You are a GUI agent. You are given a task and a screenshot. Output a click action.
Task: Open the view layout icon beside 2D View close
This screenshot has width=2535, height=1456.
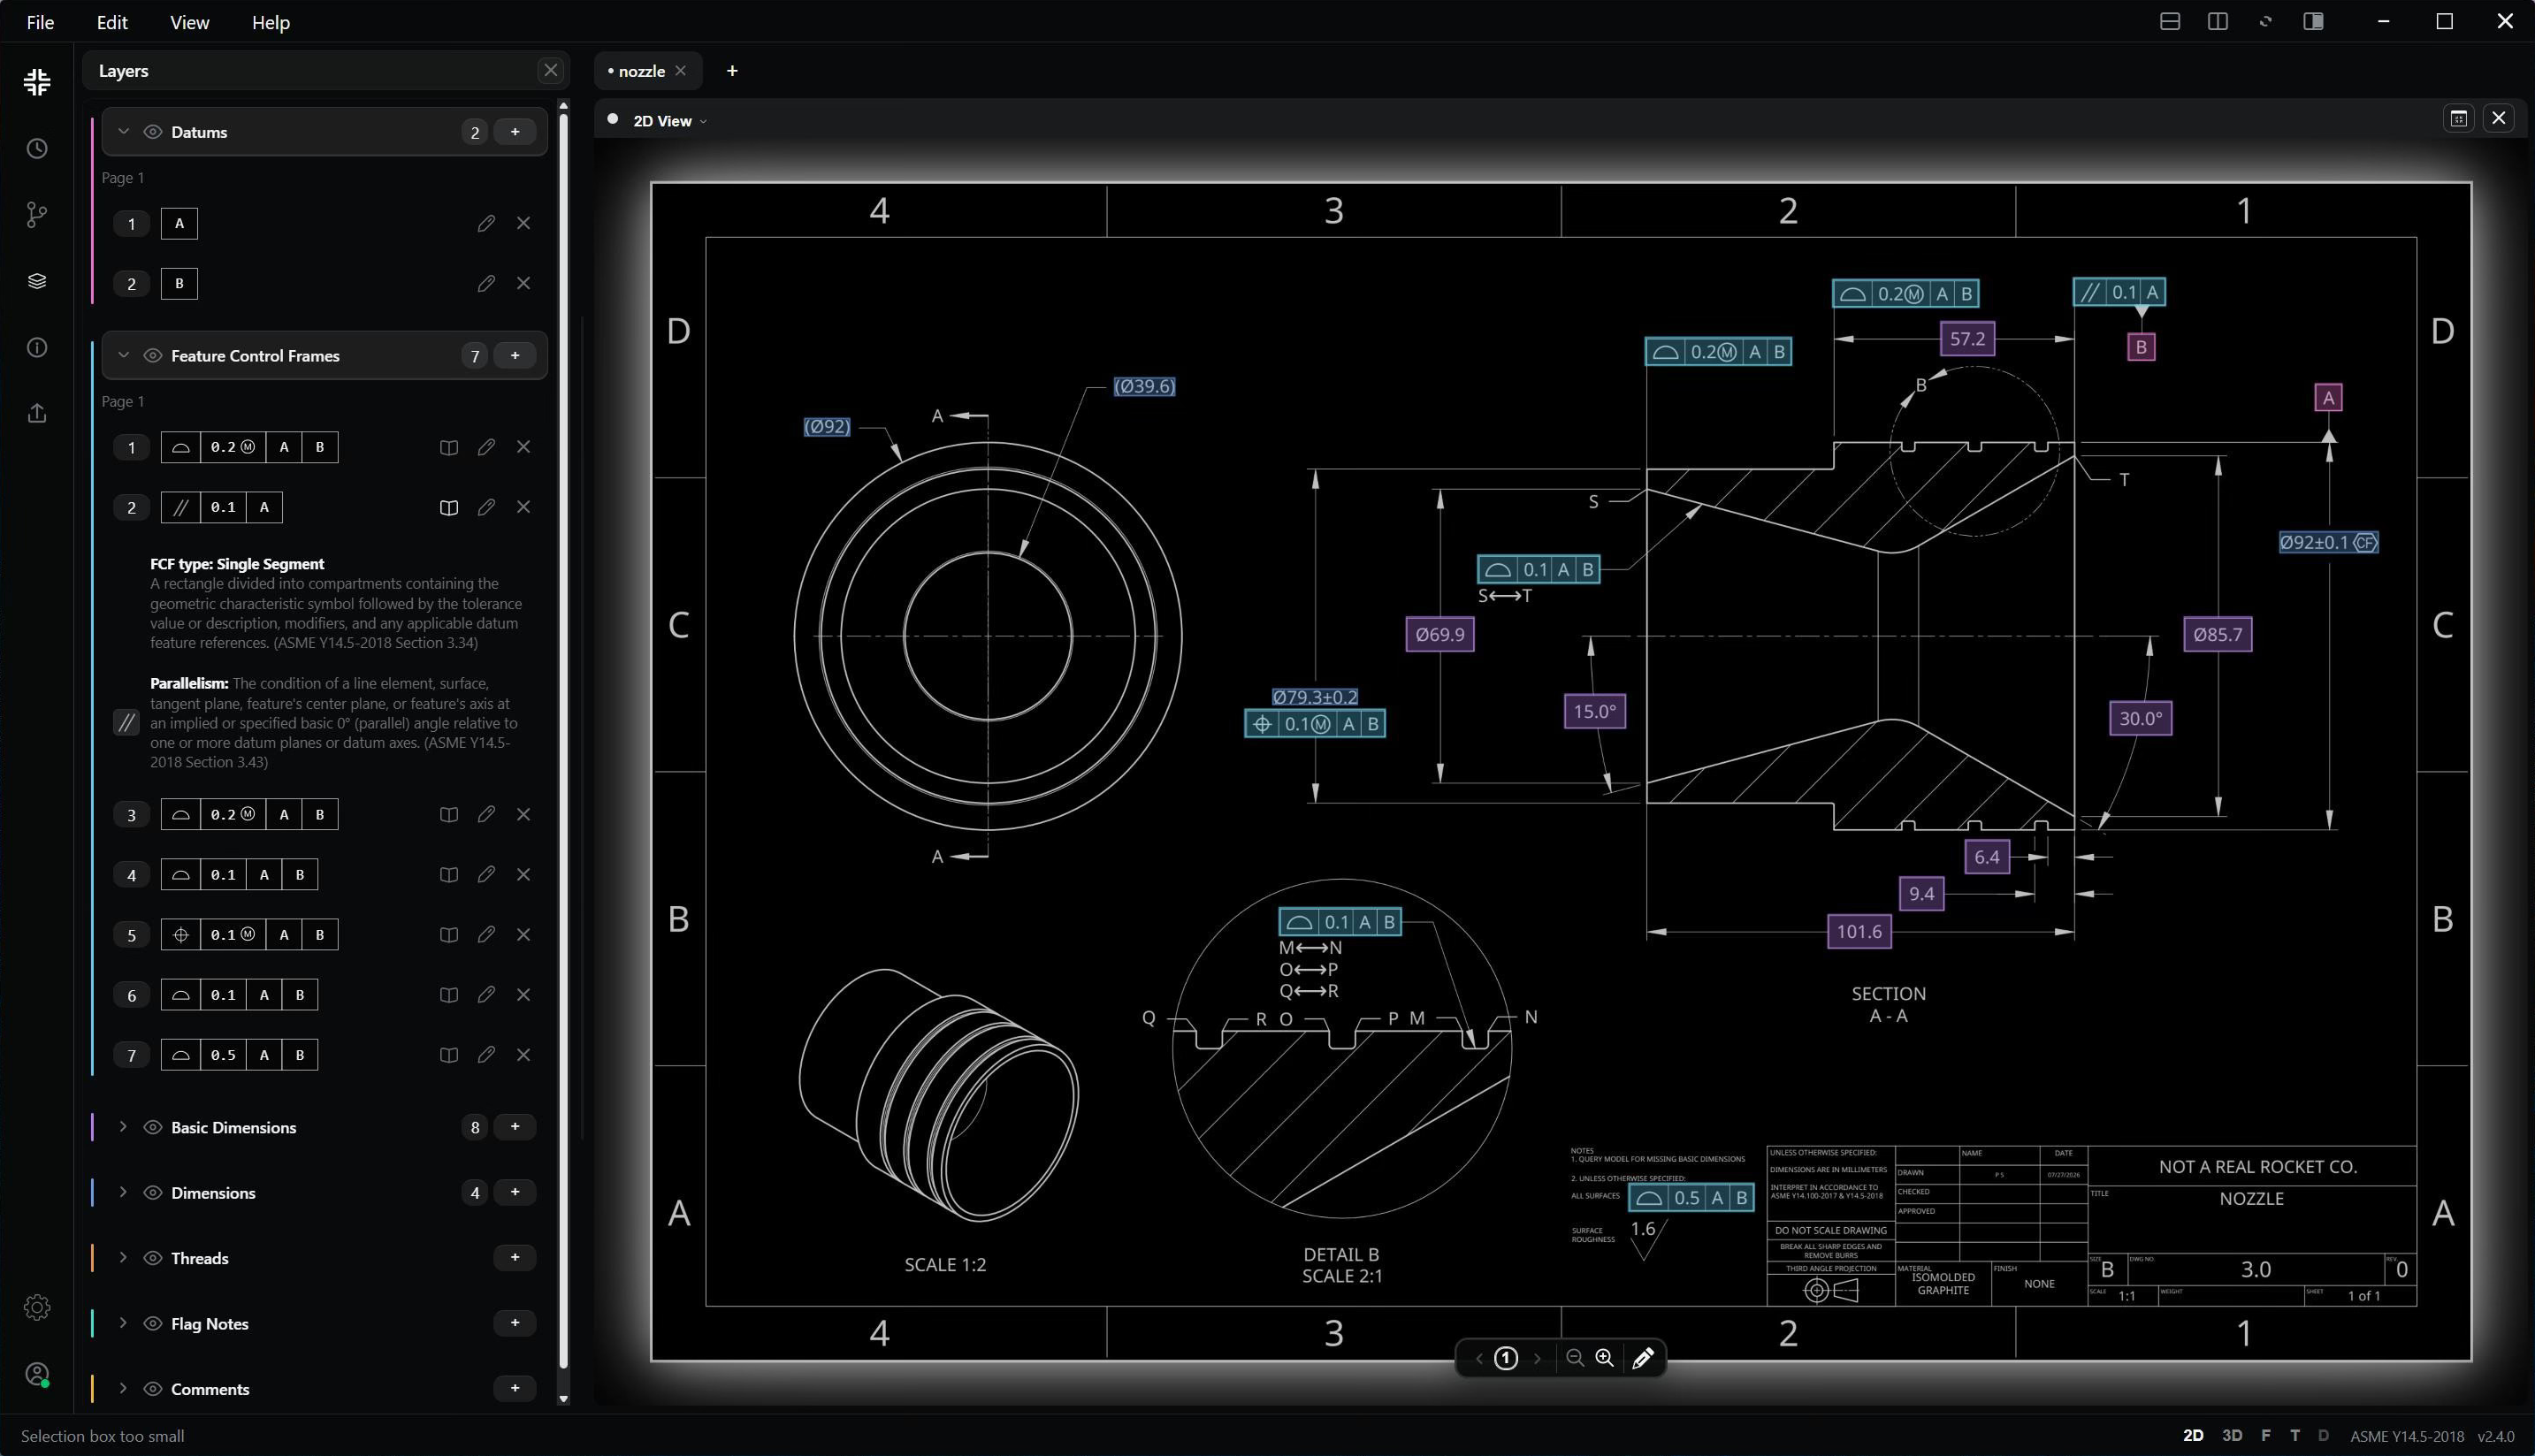[x=2458, y=119]
